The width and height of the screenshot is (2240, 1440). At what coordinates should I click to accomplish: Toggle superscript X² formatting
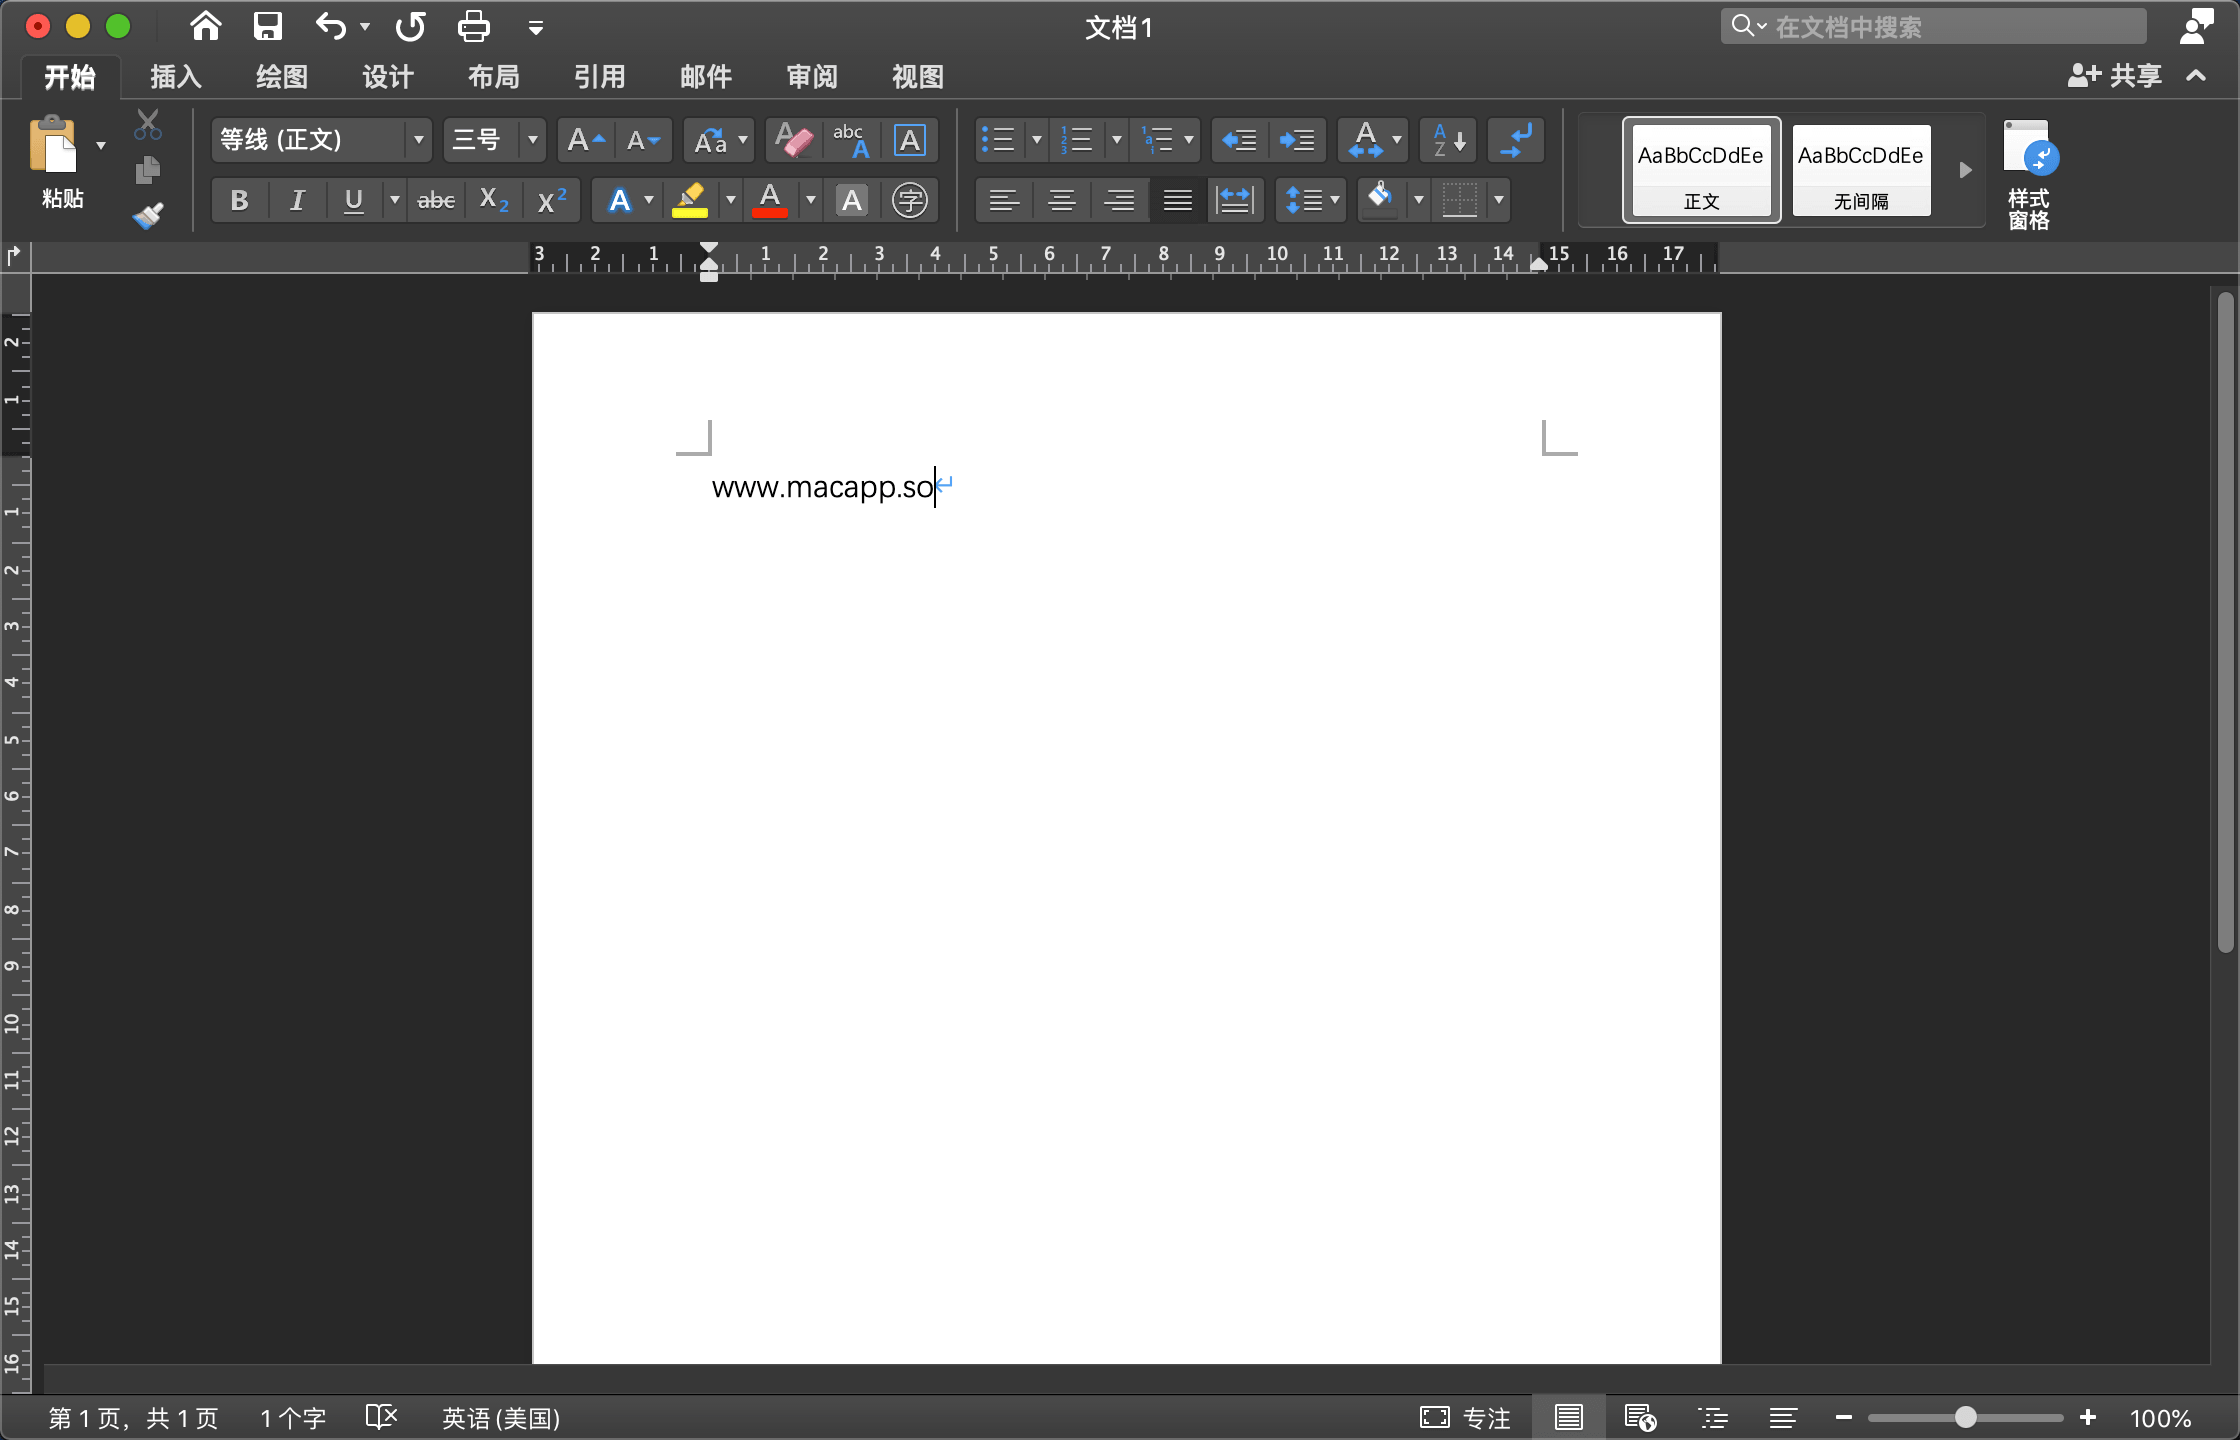(551, 200)
